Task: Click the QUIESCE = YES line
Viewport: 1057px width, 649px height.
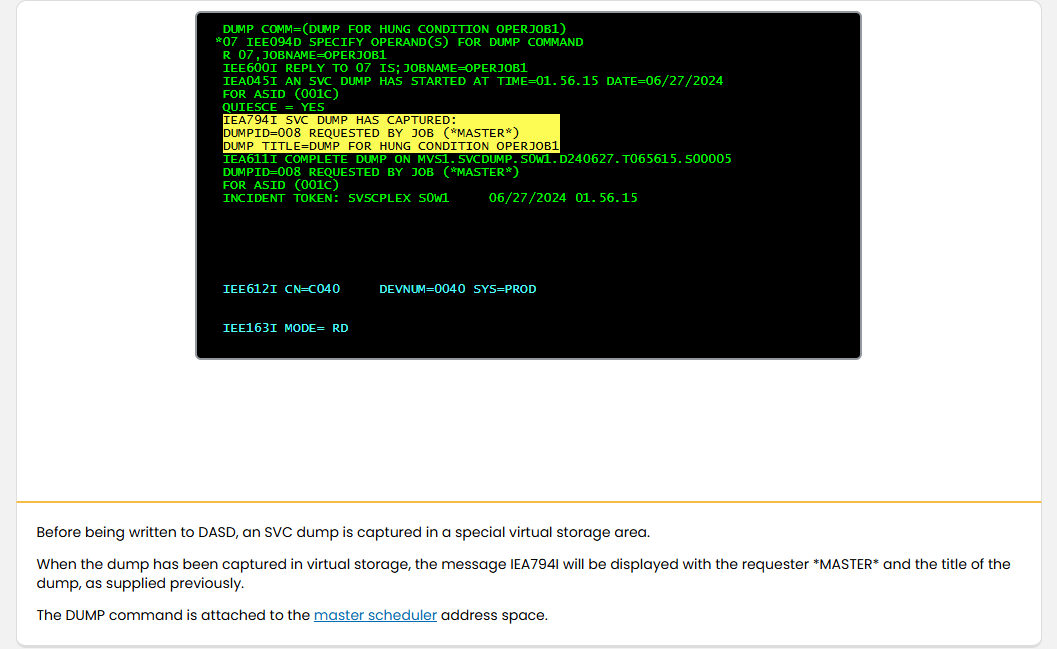Action: click(x=273, y=107)
